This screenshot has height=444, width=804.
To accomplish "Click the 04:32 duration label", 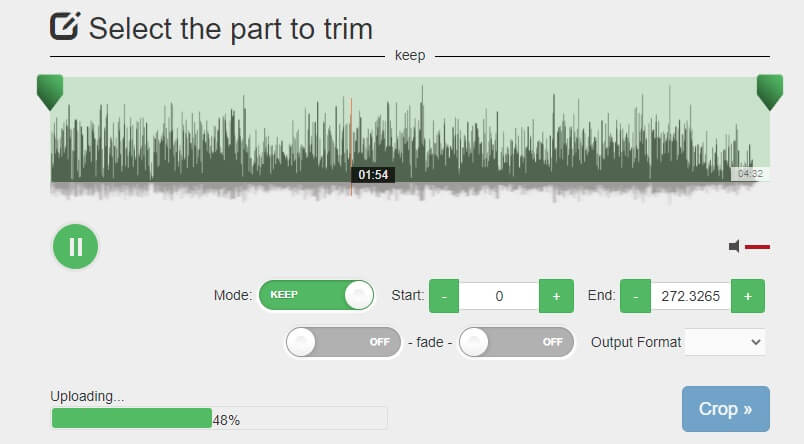I will 750,174.
